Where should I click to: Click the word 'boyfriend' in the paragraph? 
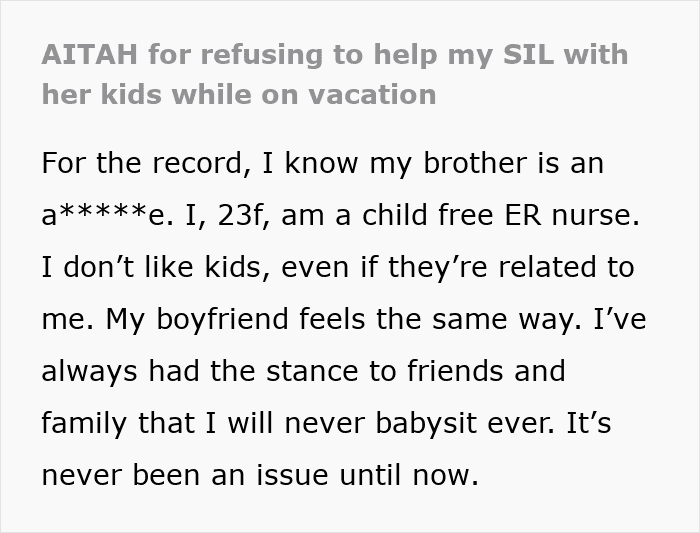pyautogui.click(x=222, y=320)
